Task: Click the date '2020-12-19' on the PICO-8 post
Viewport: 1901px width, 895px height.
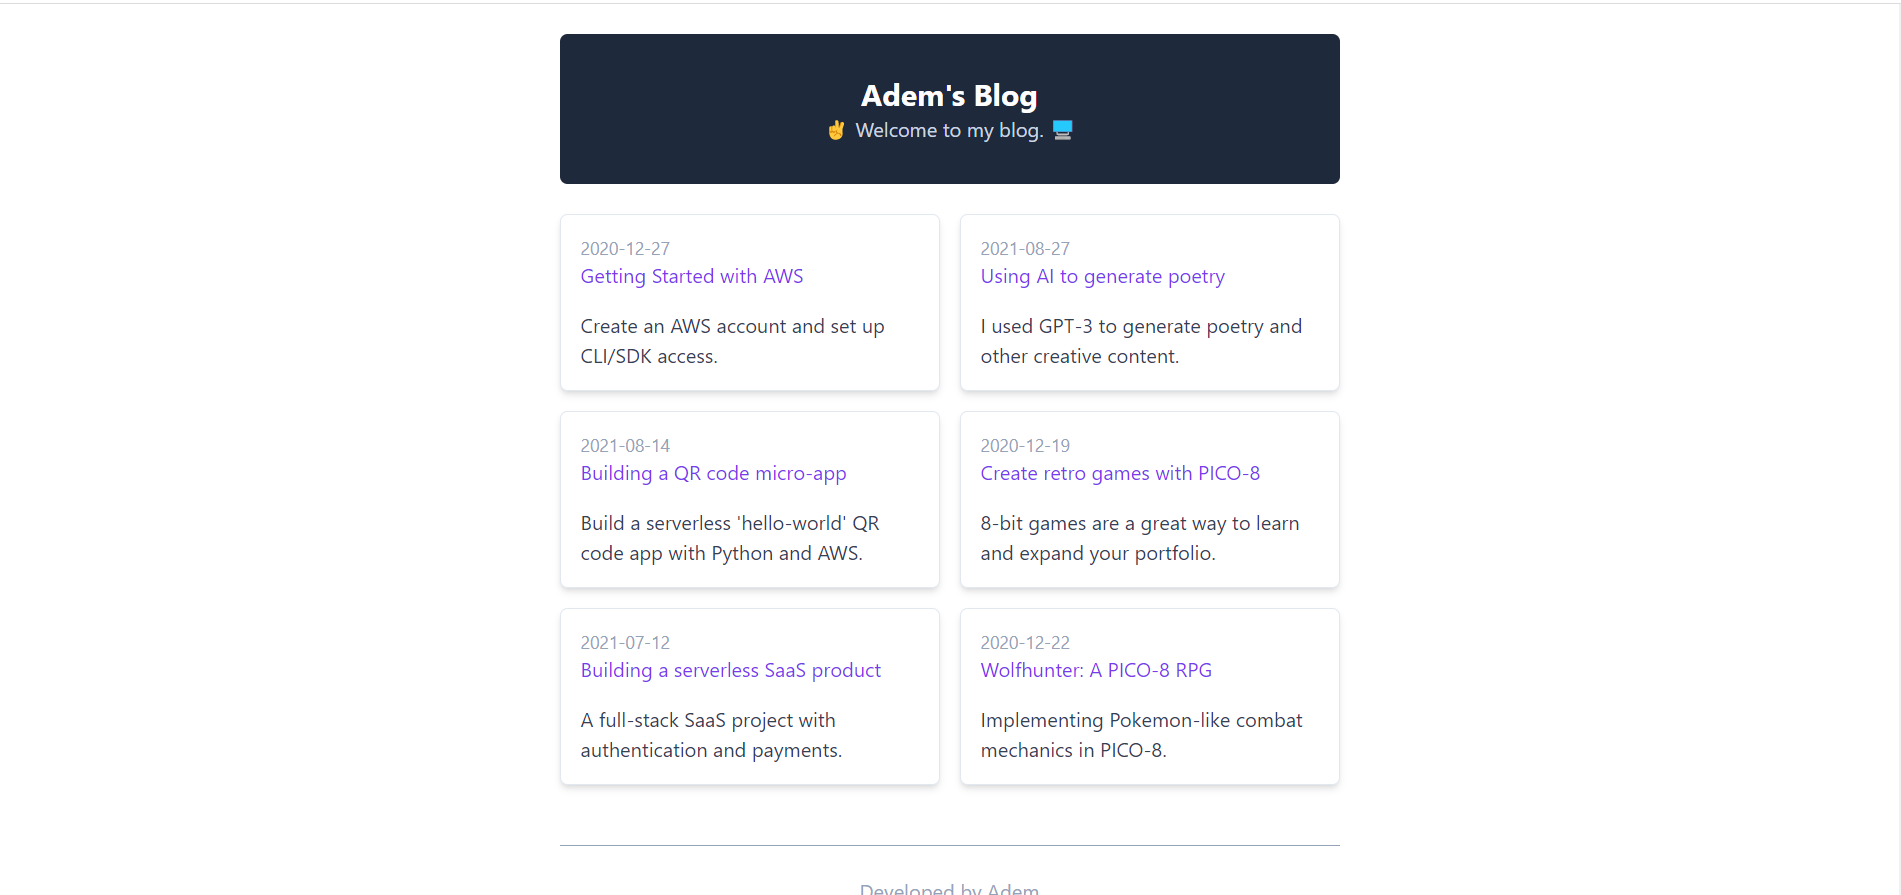Action: (x=1025, y=445)
